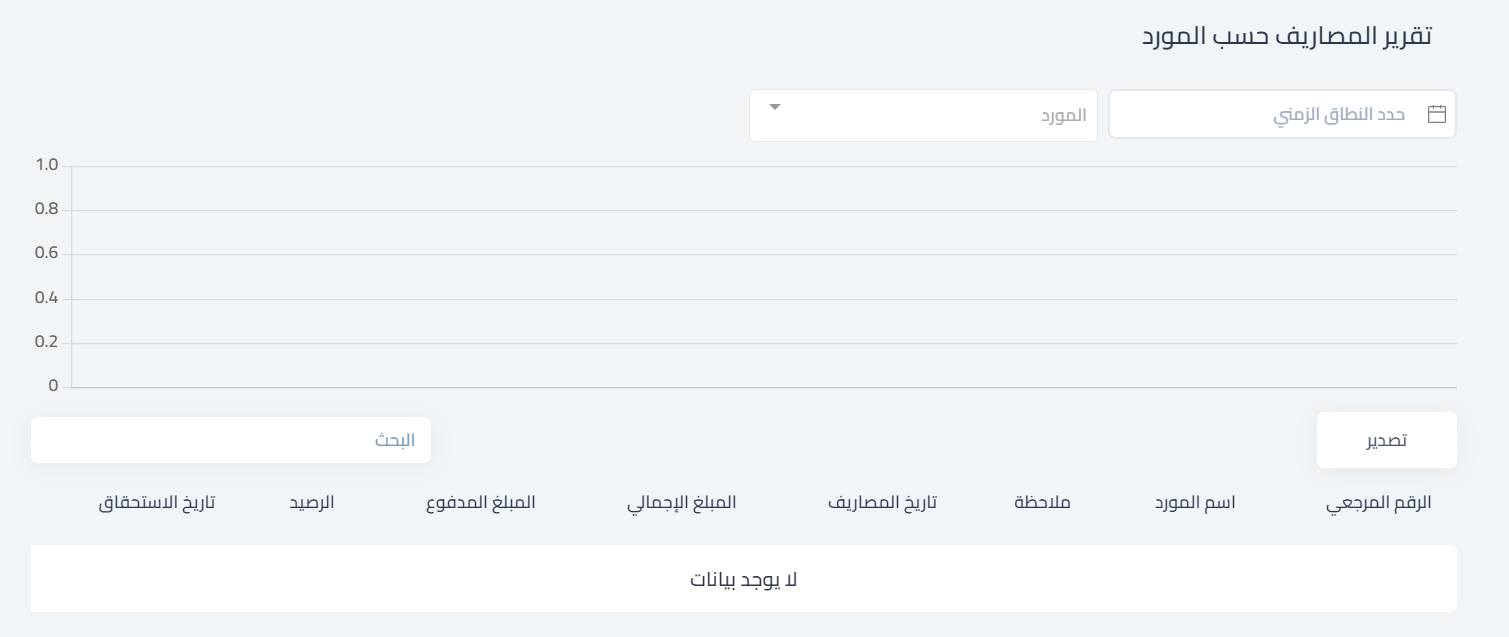Sort by اسم المورد column header
This screenshot has width=1509, height=637.
[x=1195, y=502]
